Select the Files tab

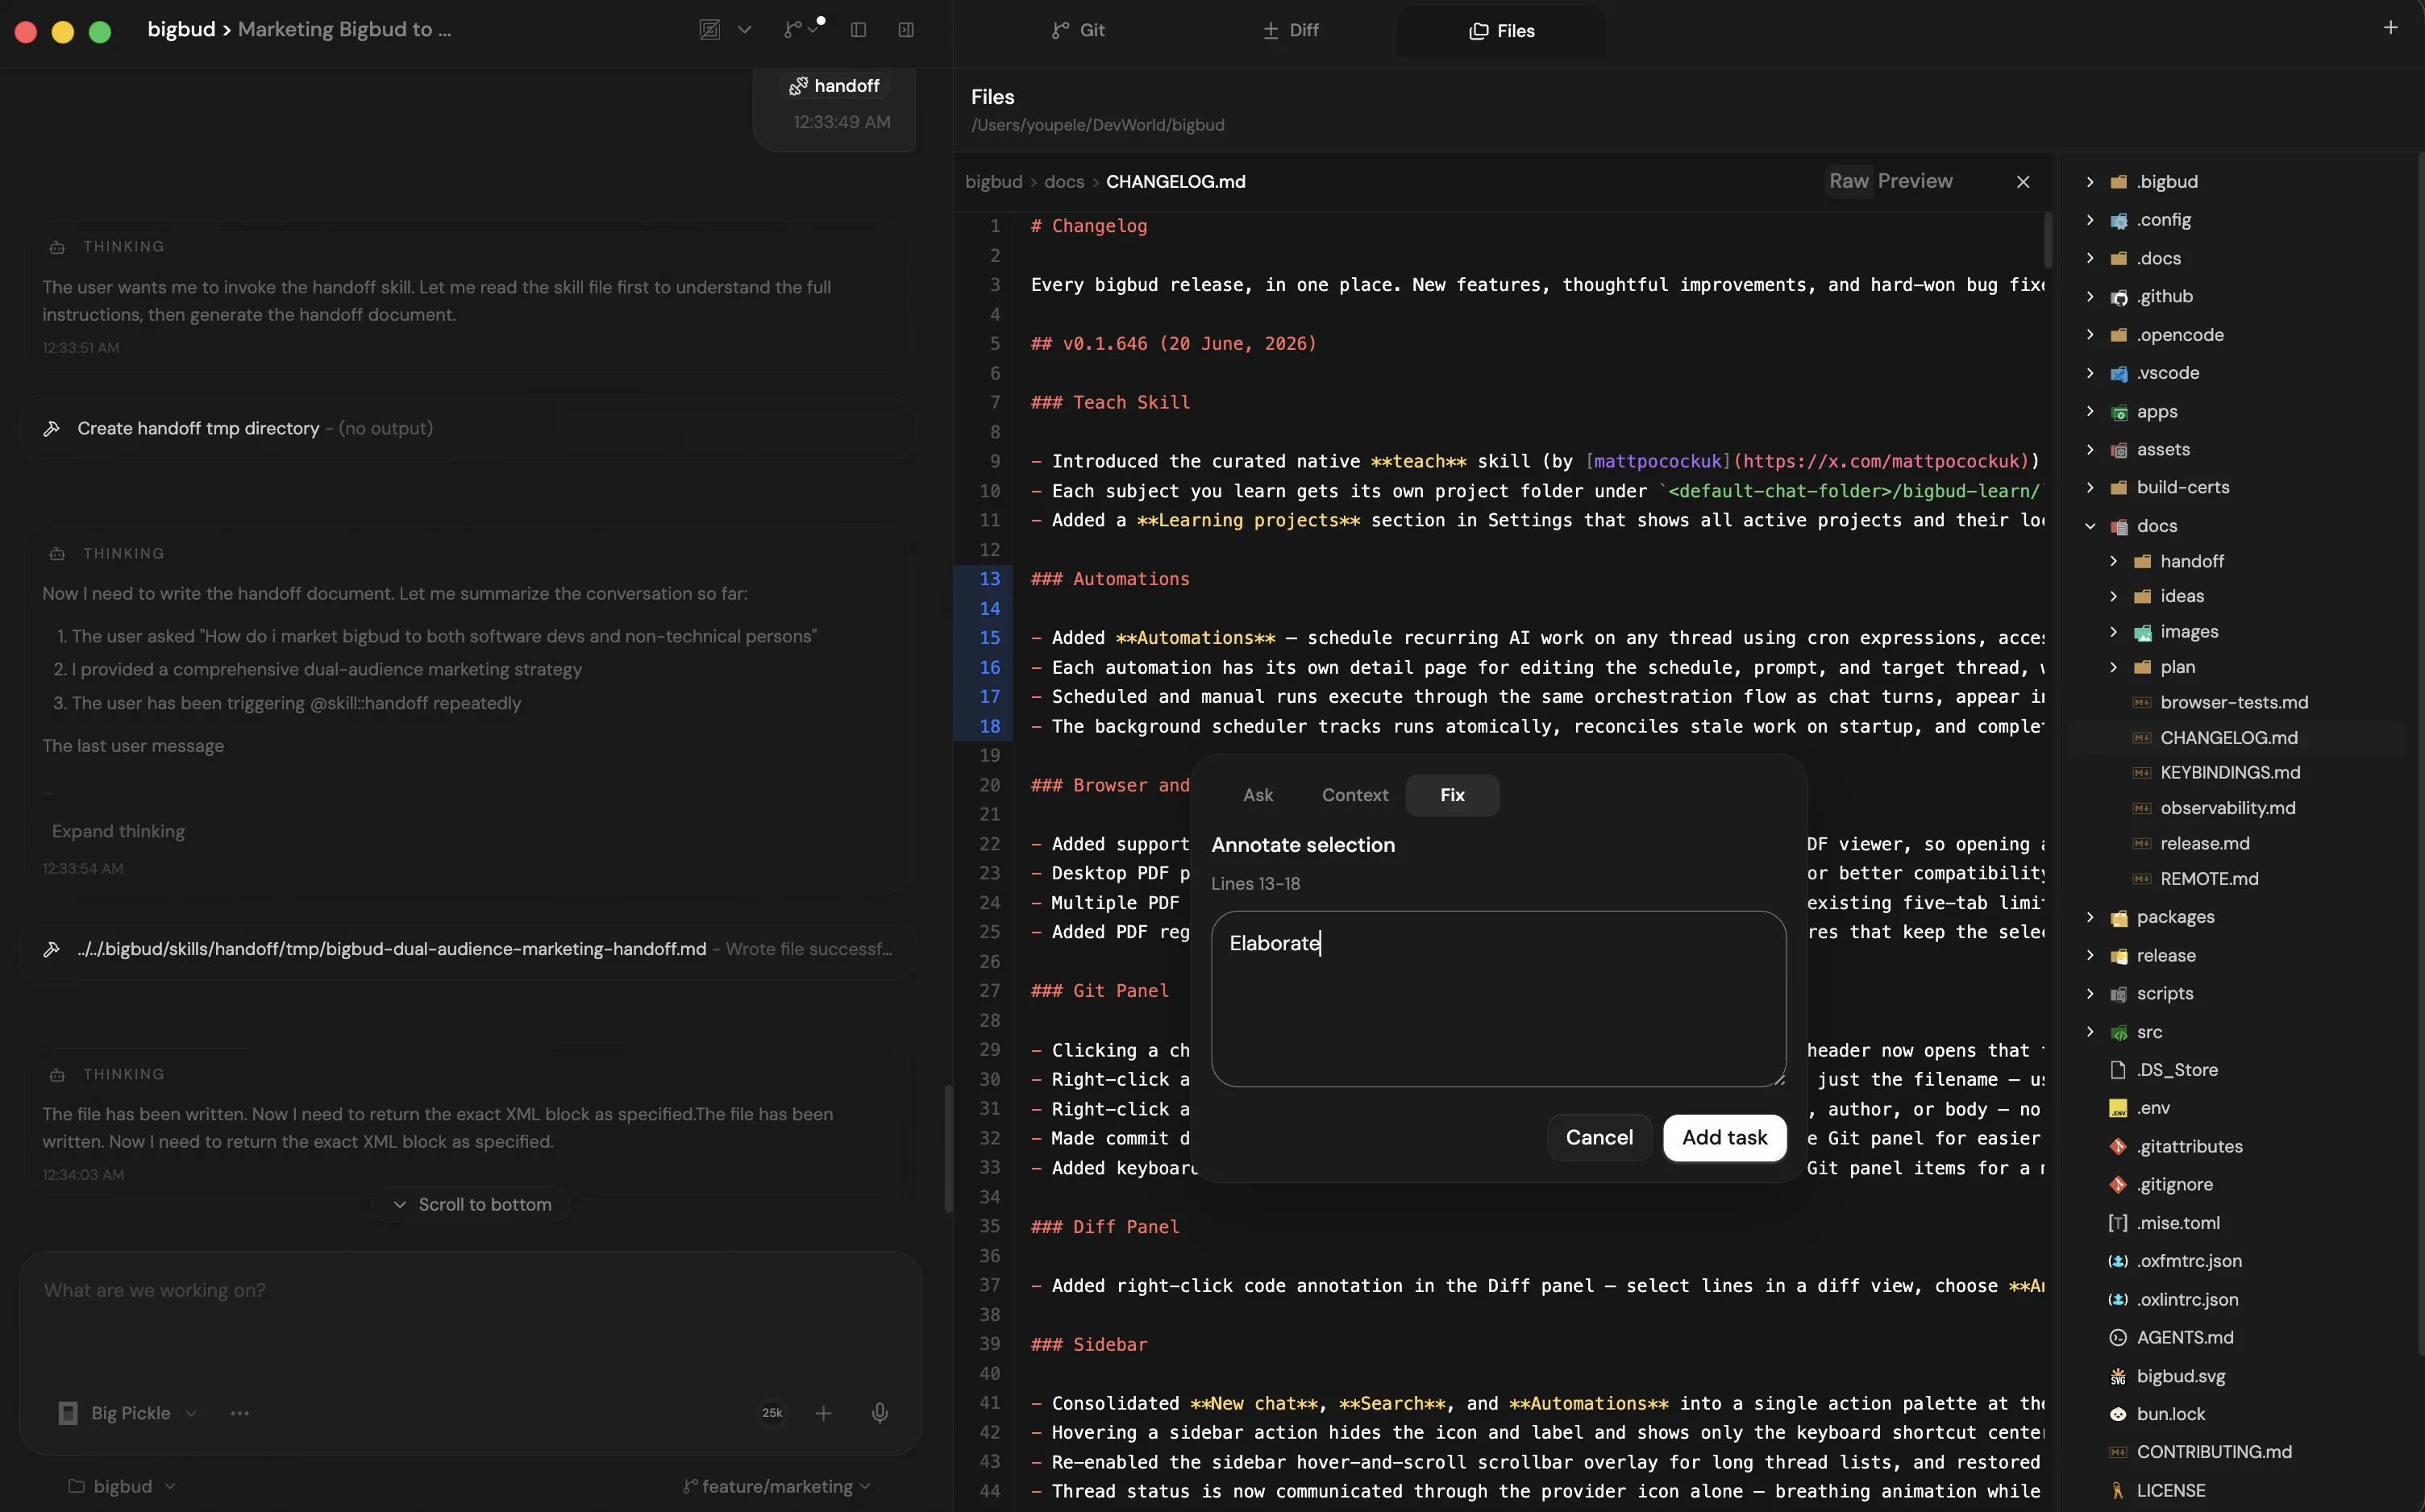tap(1501, 31)
